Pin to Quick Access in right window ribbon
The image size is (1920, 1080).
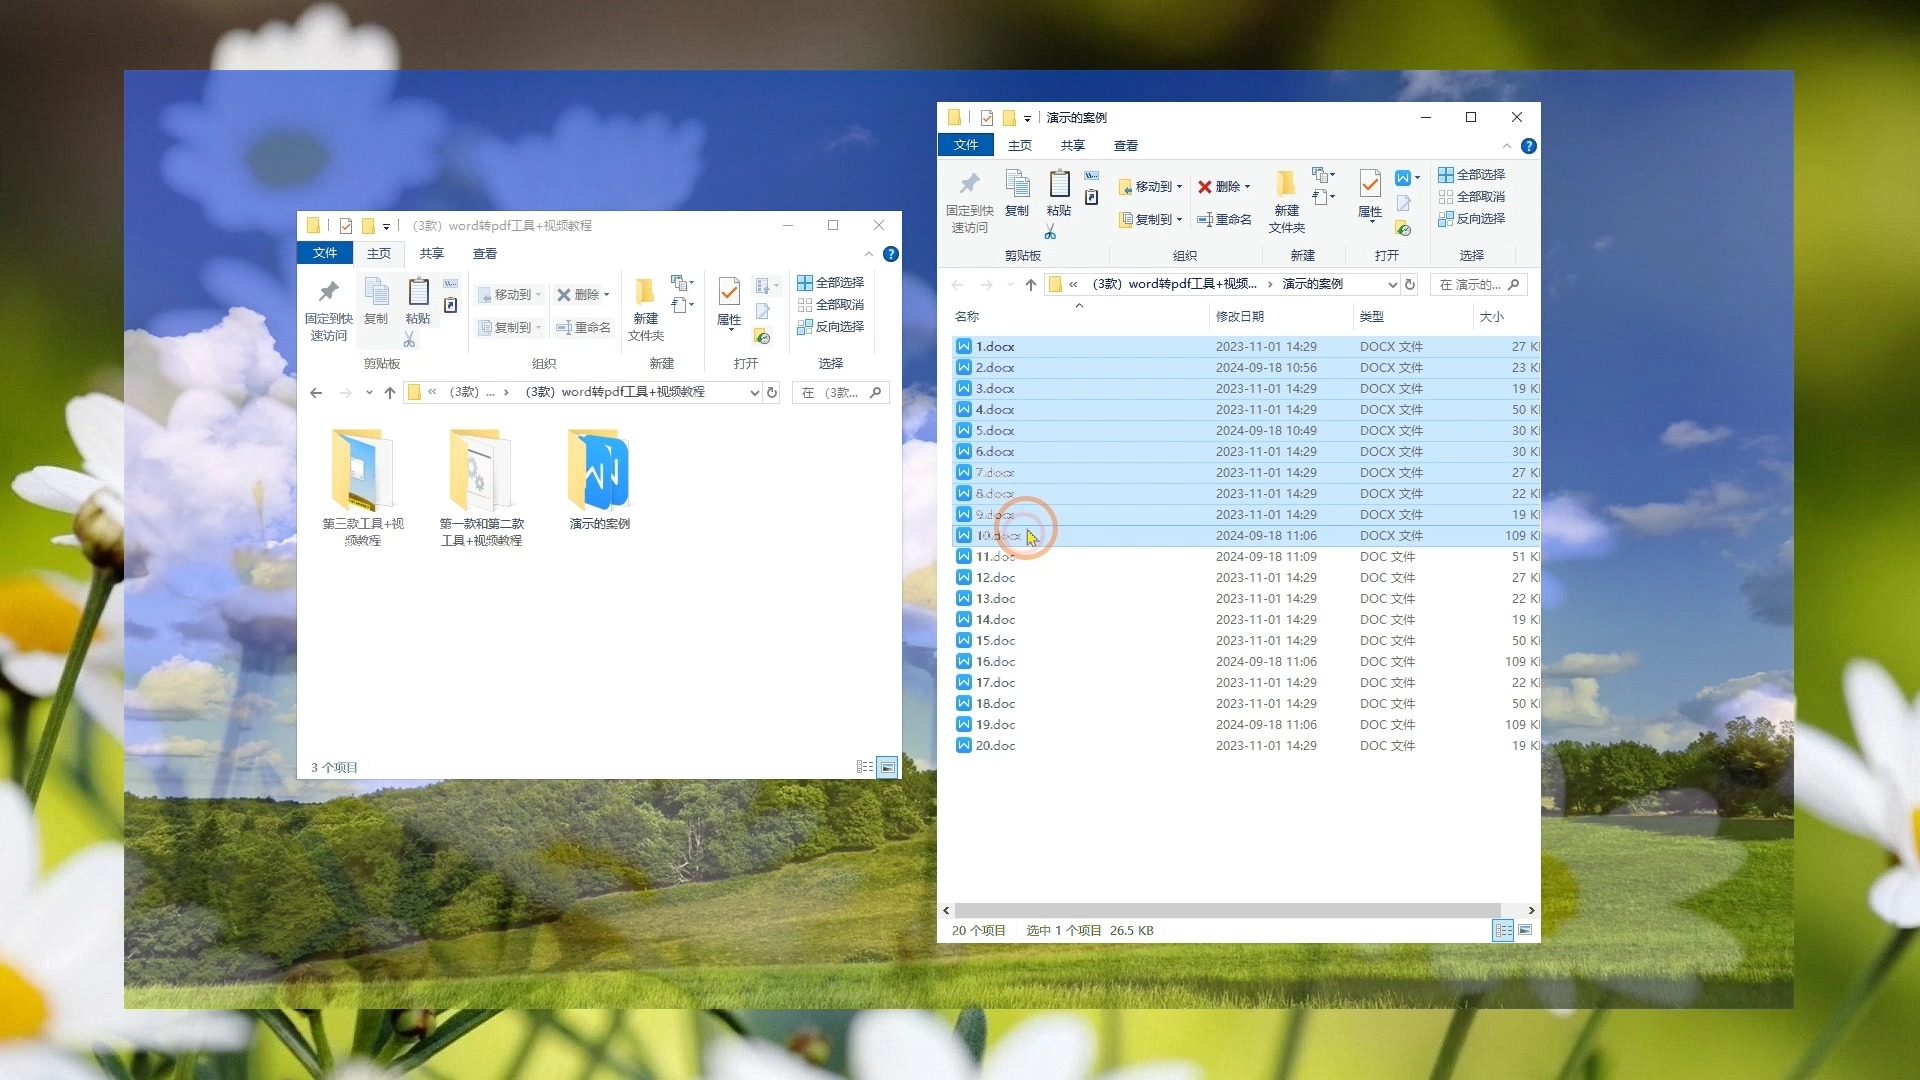coord(969,202)
